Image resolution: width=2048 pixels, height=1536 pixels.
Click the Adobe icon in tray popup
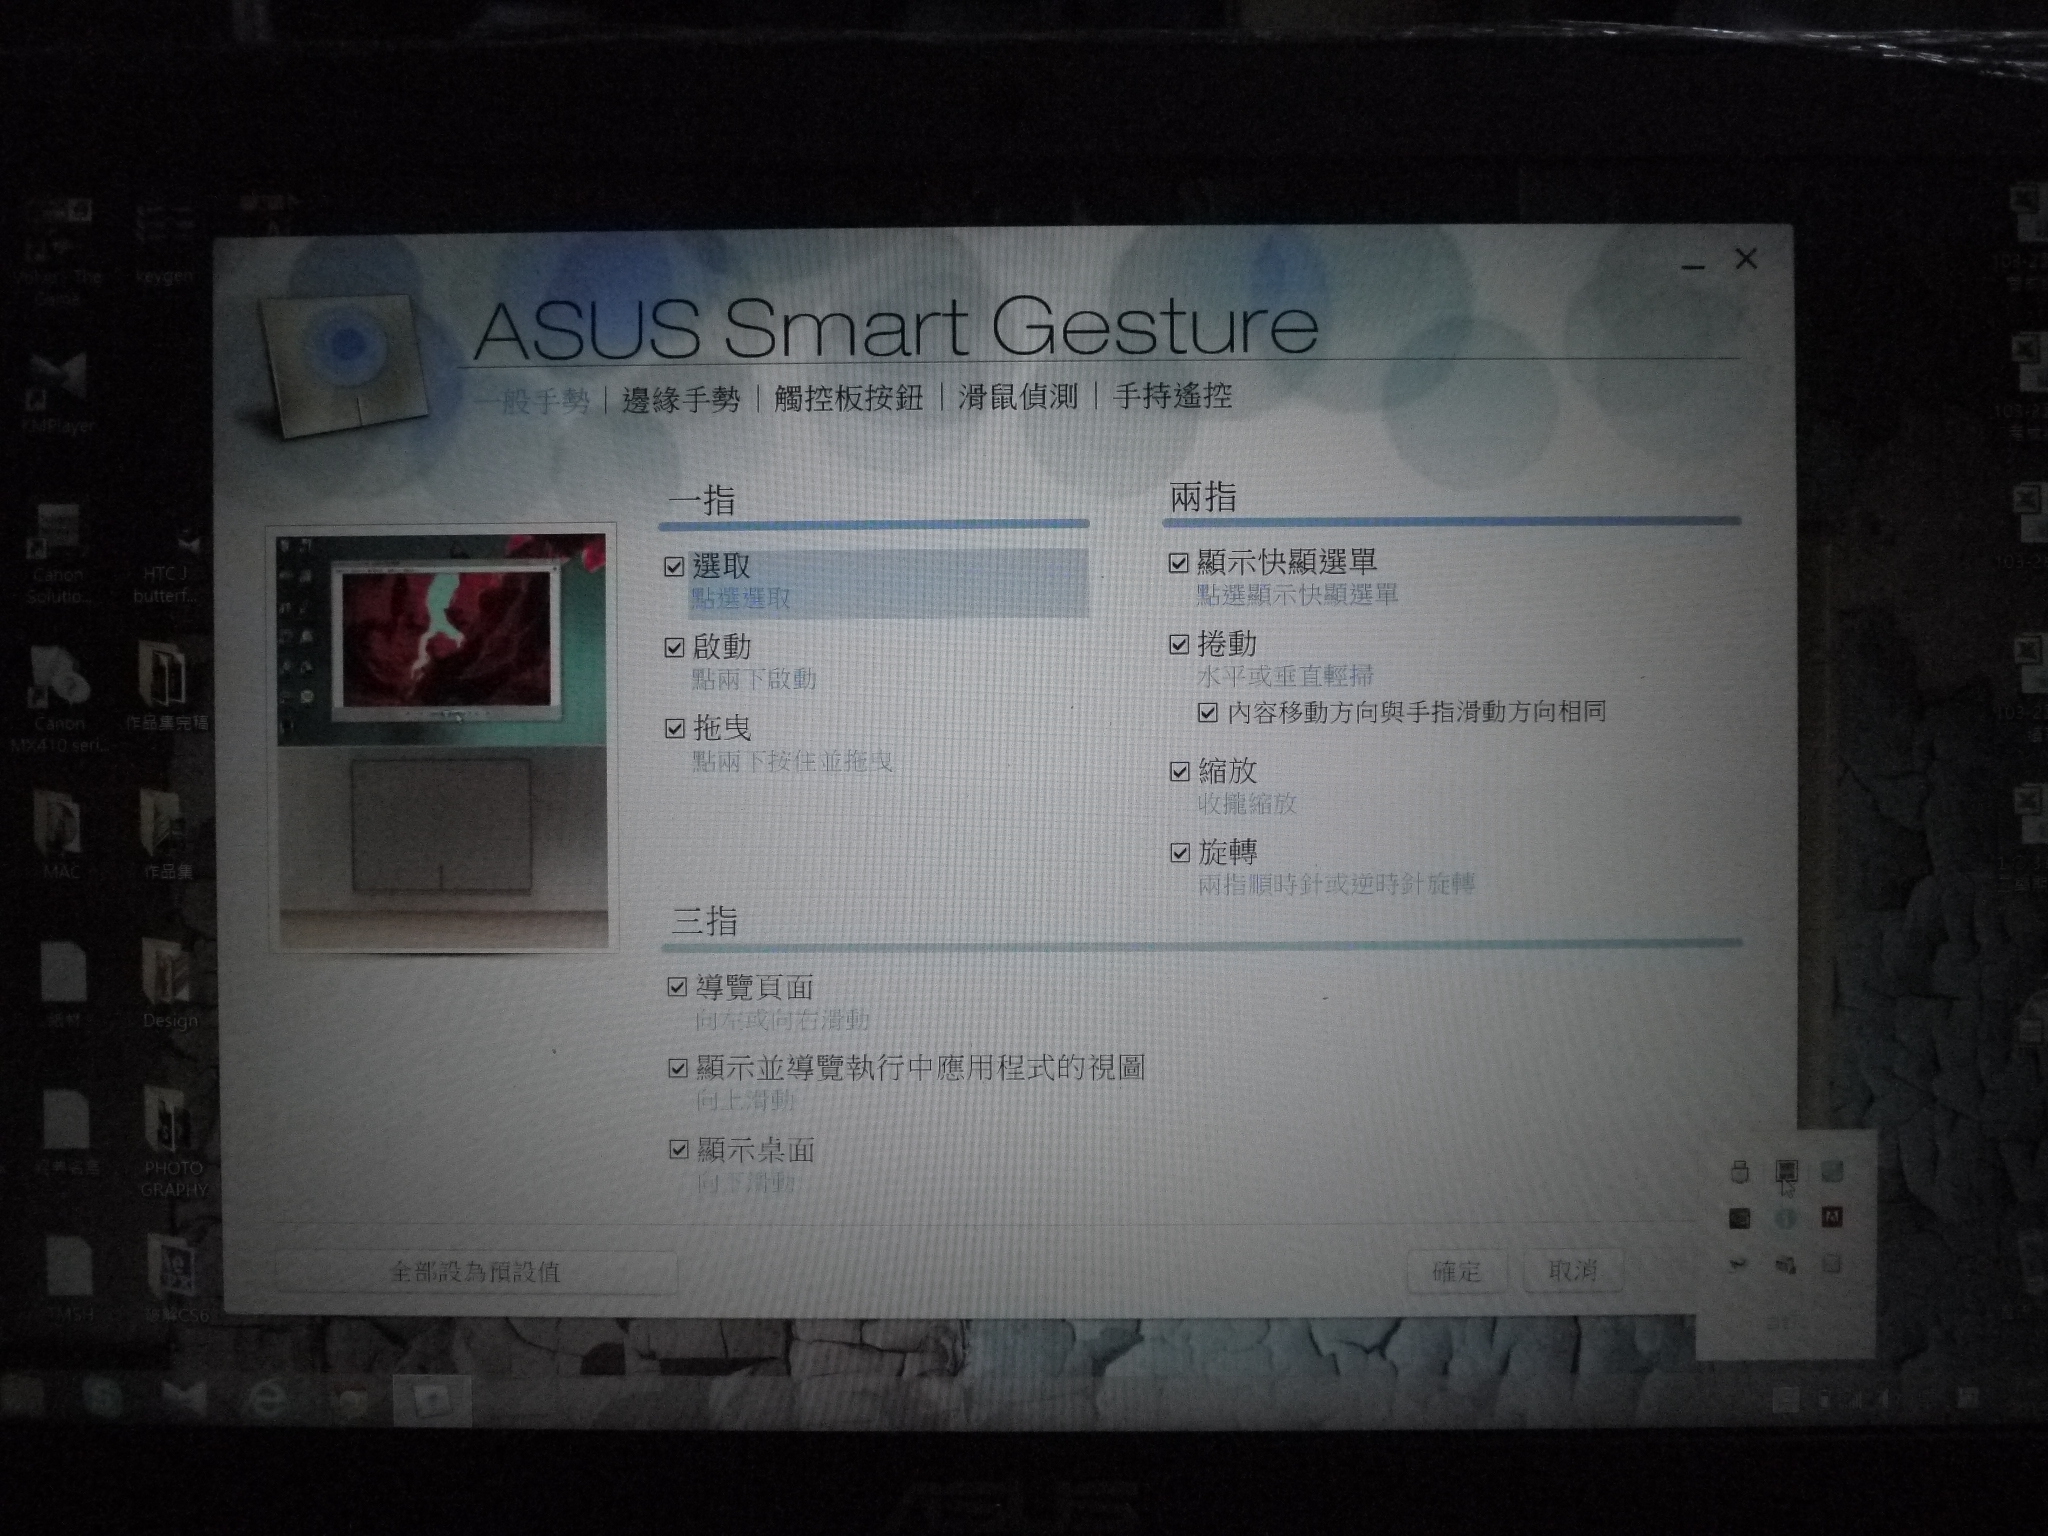1831,1217
